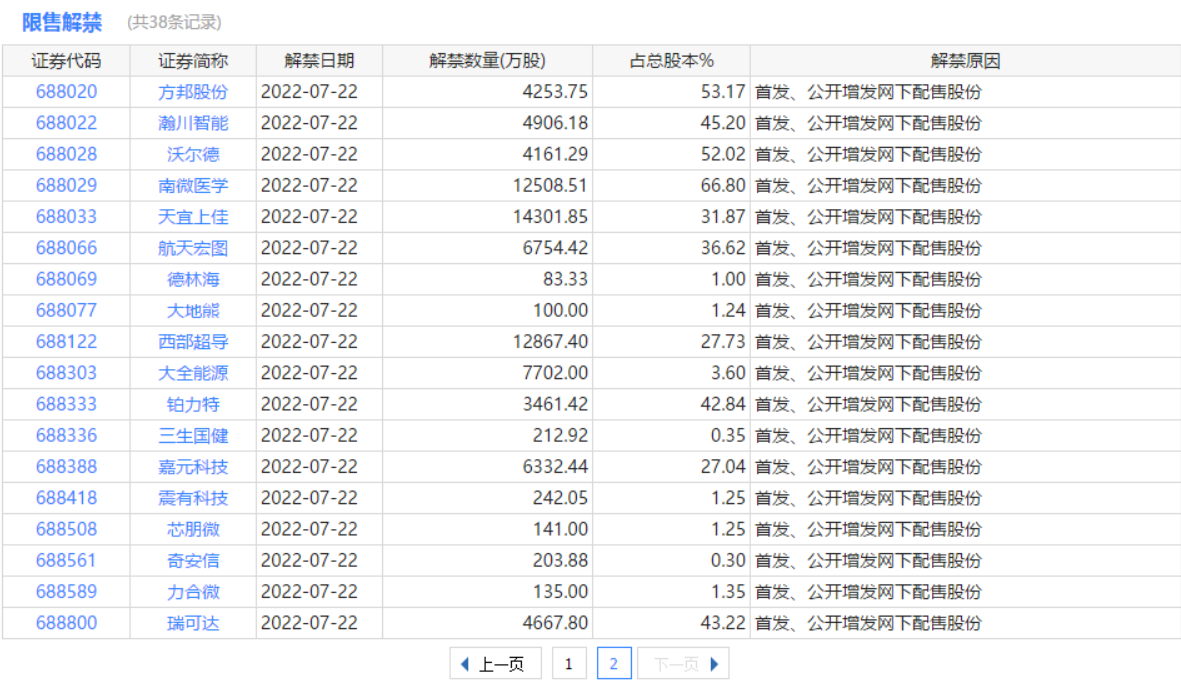This screenshot has height=689, width=1181.
Task: Open page 1 of results
Action: pyautogui.click(x=569, y=664)
